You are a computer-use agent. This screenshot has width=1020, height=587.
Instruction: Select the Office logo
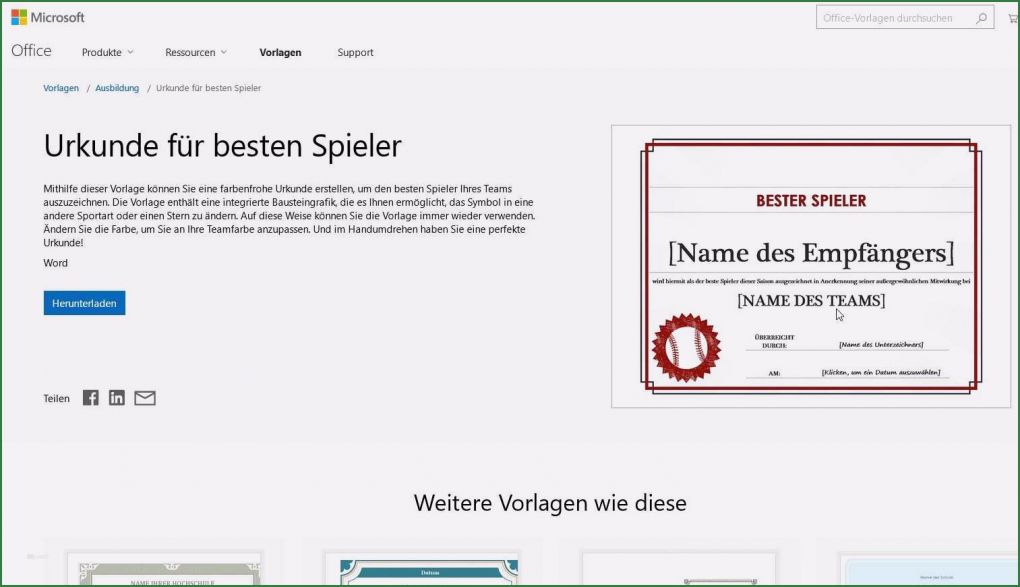pos(31,51)
